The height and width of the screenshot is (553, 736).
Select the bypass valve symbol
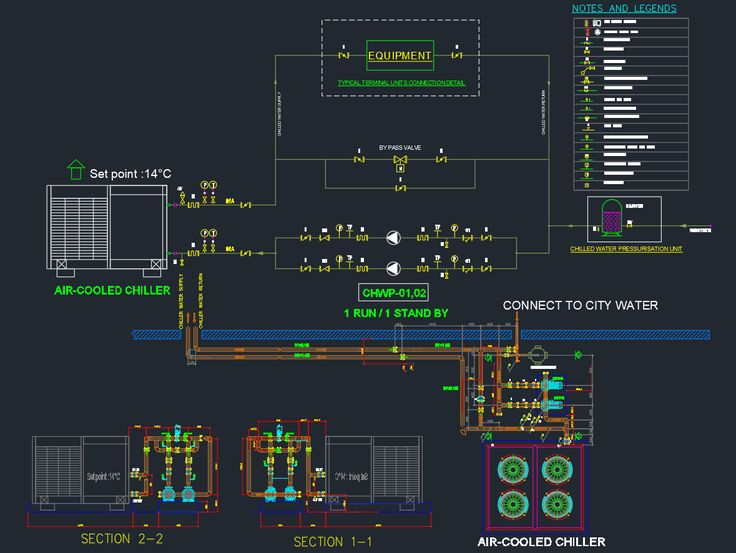point(400,159)
